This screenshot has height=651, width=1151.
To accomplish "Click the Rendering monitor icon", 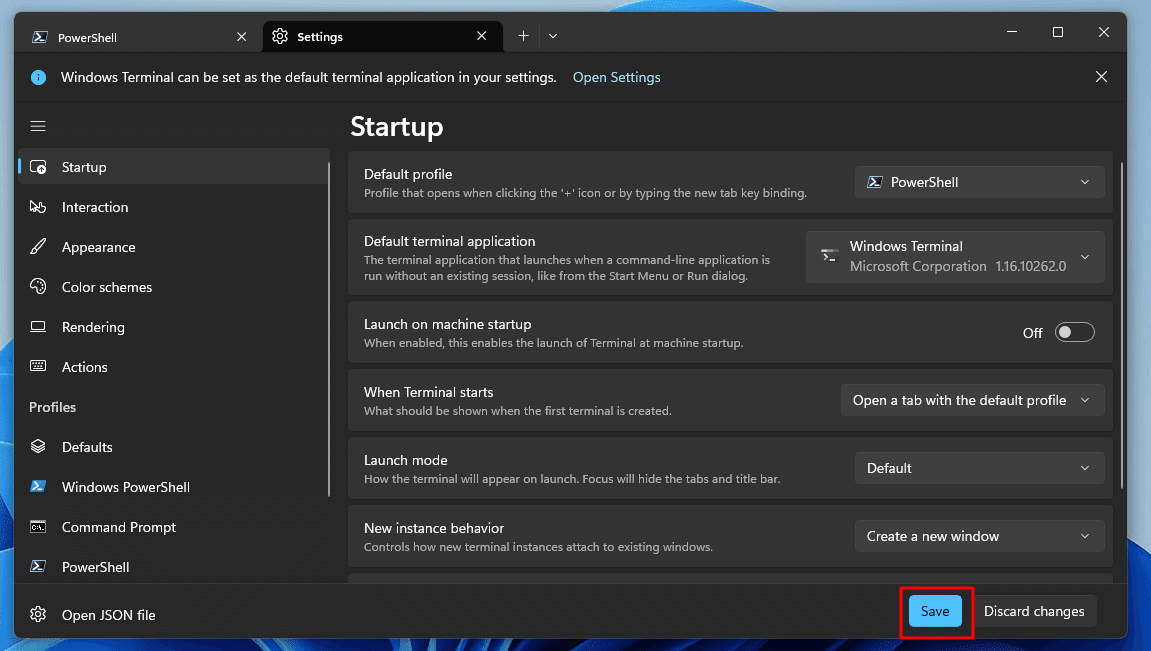I will (38, 327).
